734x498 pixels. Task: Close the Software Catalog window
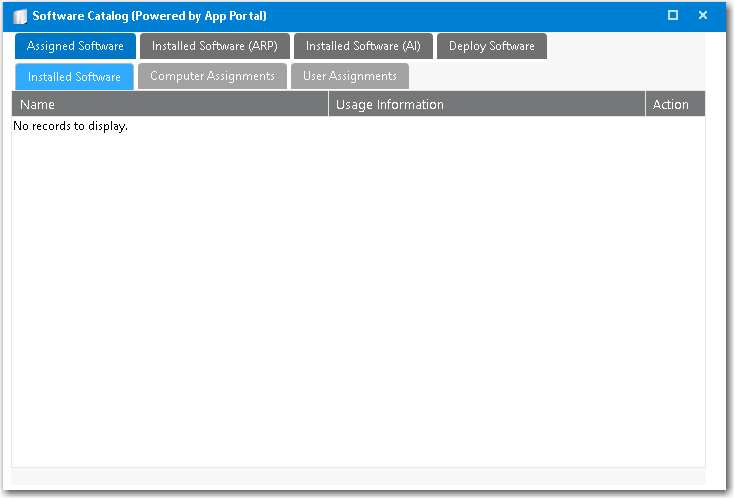[x=703, y=15]
